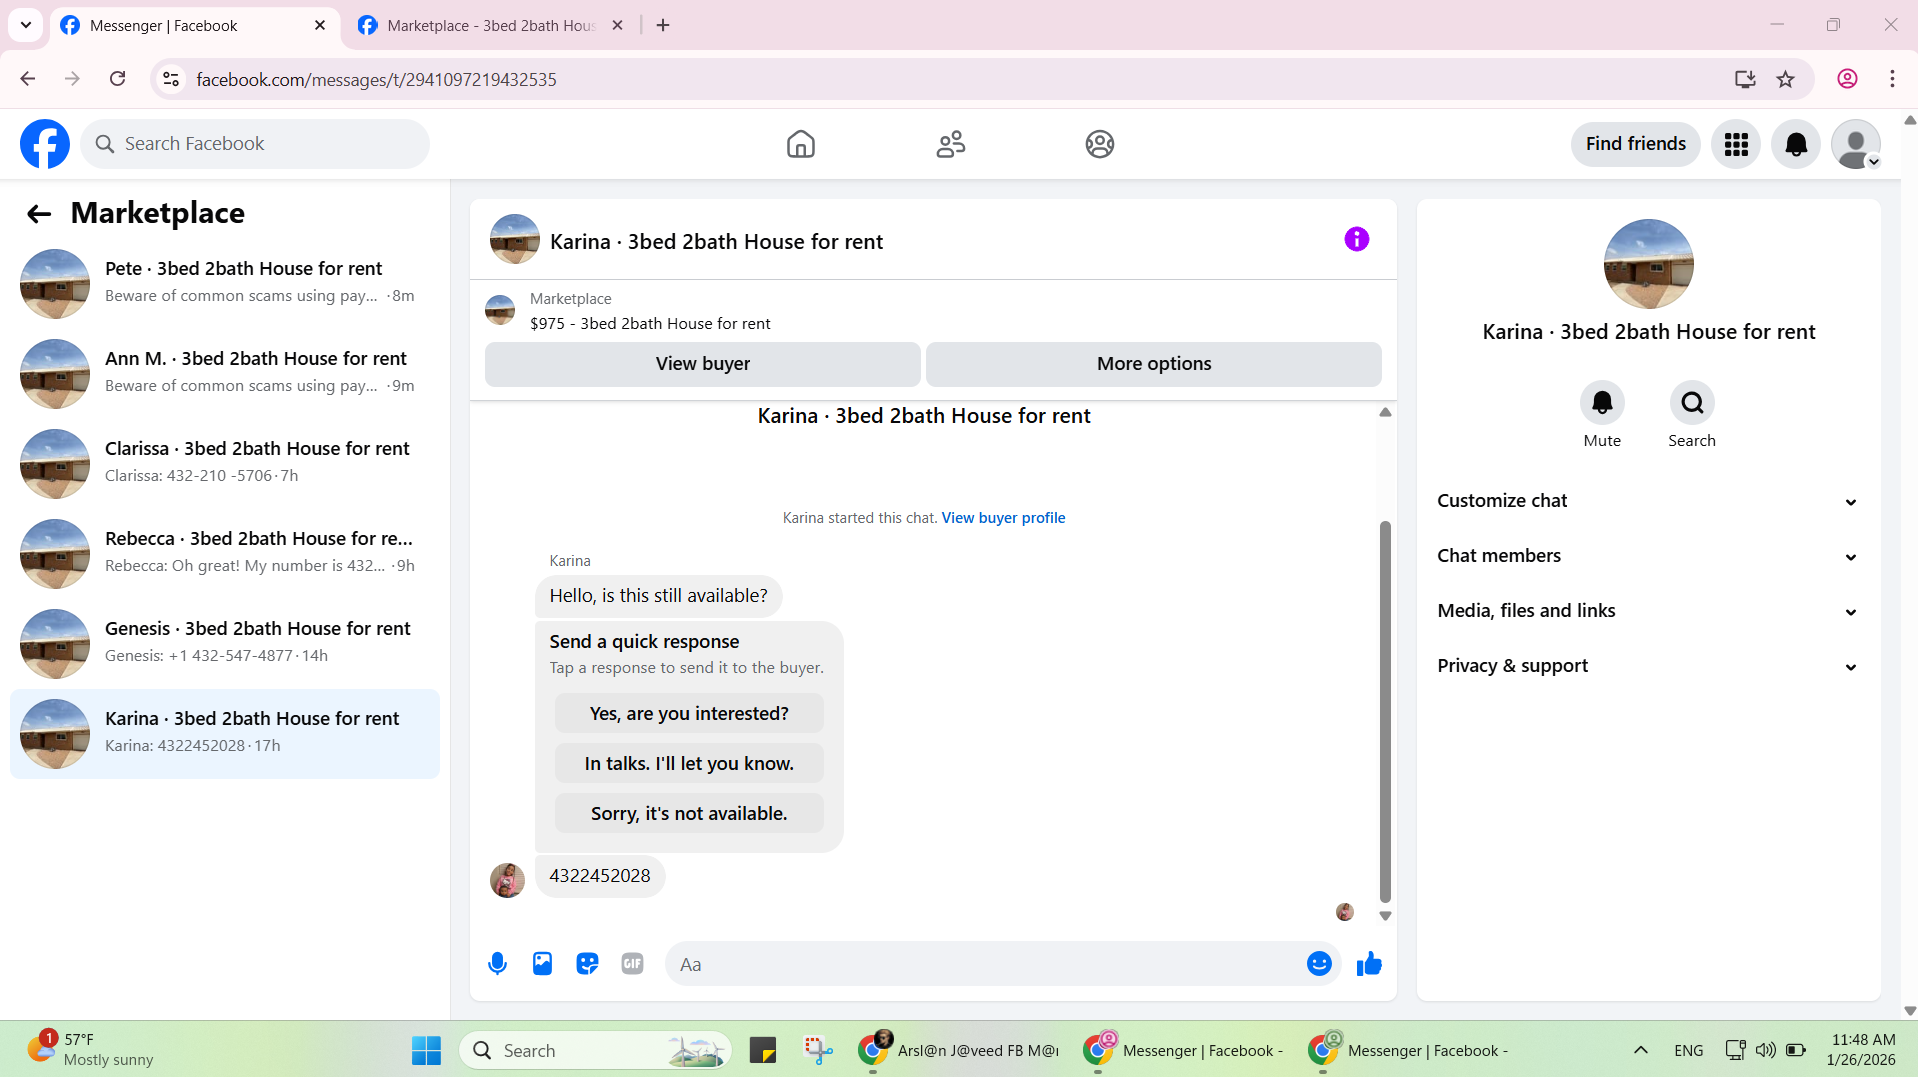Go back using the Marketplace back arrow

point(39,213)
